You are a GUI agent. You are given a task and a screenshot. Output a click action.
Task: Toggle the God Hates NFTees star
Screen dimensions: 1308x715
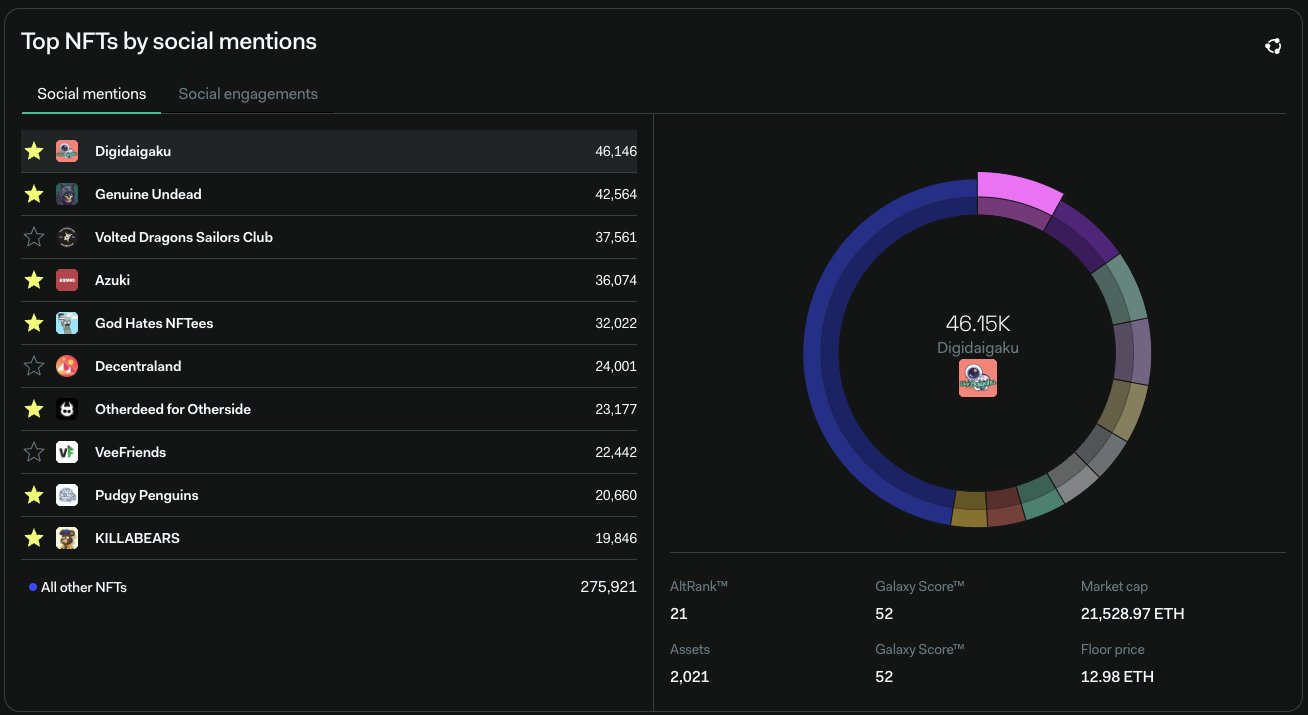[x=34, y=323]
